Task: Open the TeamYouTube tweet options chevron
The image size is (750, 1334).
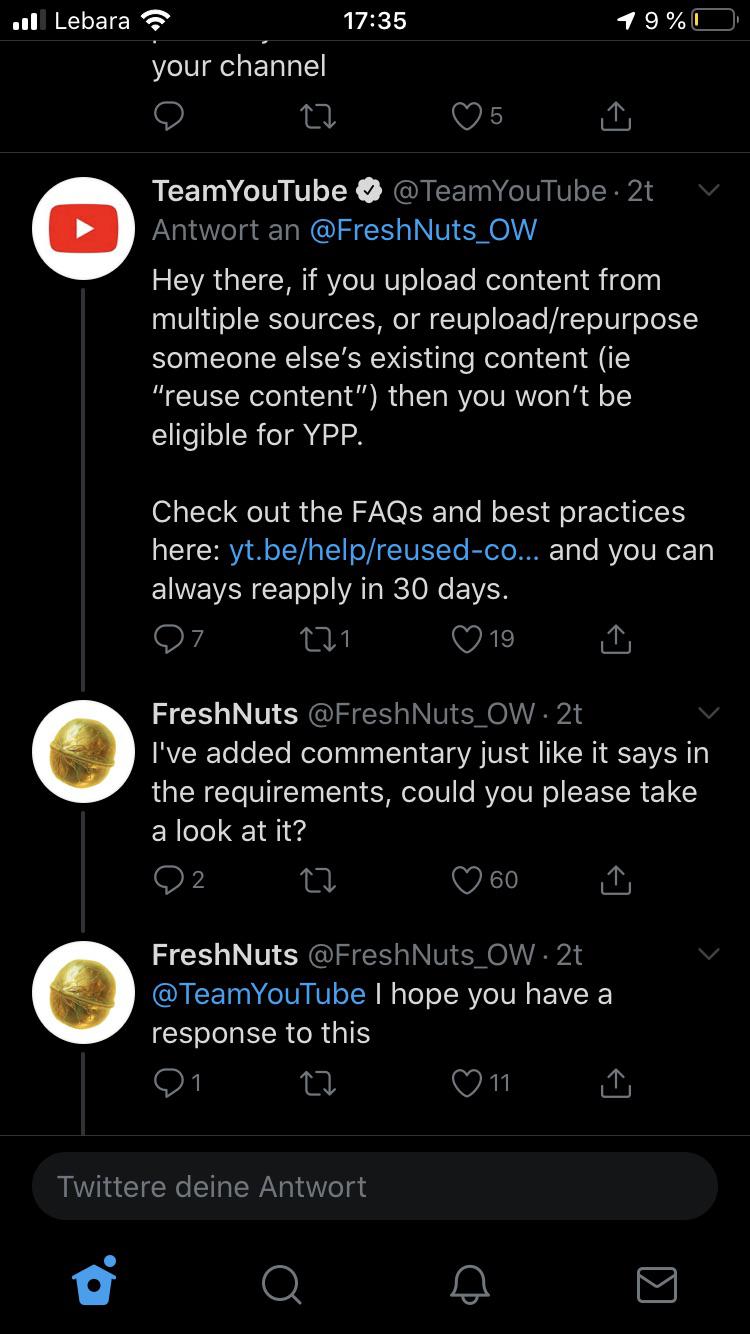Action: pos(708,190)
